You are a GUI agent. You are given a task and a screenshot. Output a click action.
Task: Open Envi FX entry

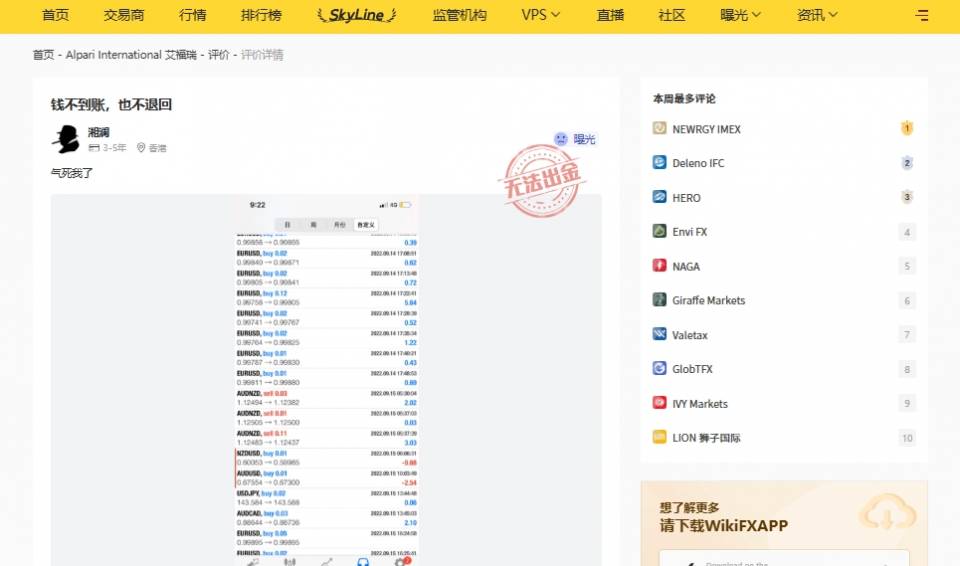coord(689,232)
